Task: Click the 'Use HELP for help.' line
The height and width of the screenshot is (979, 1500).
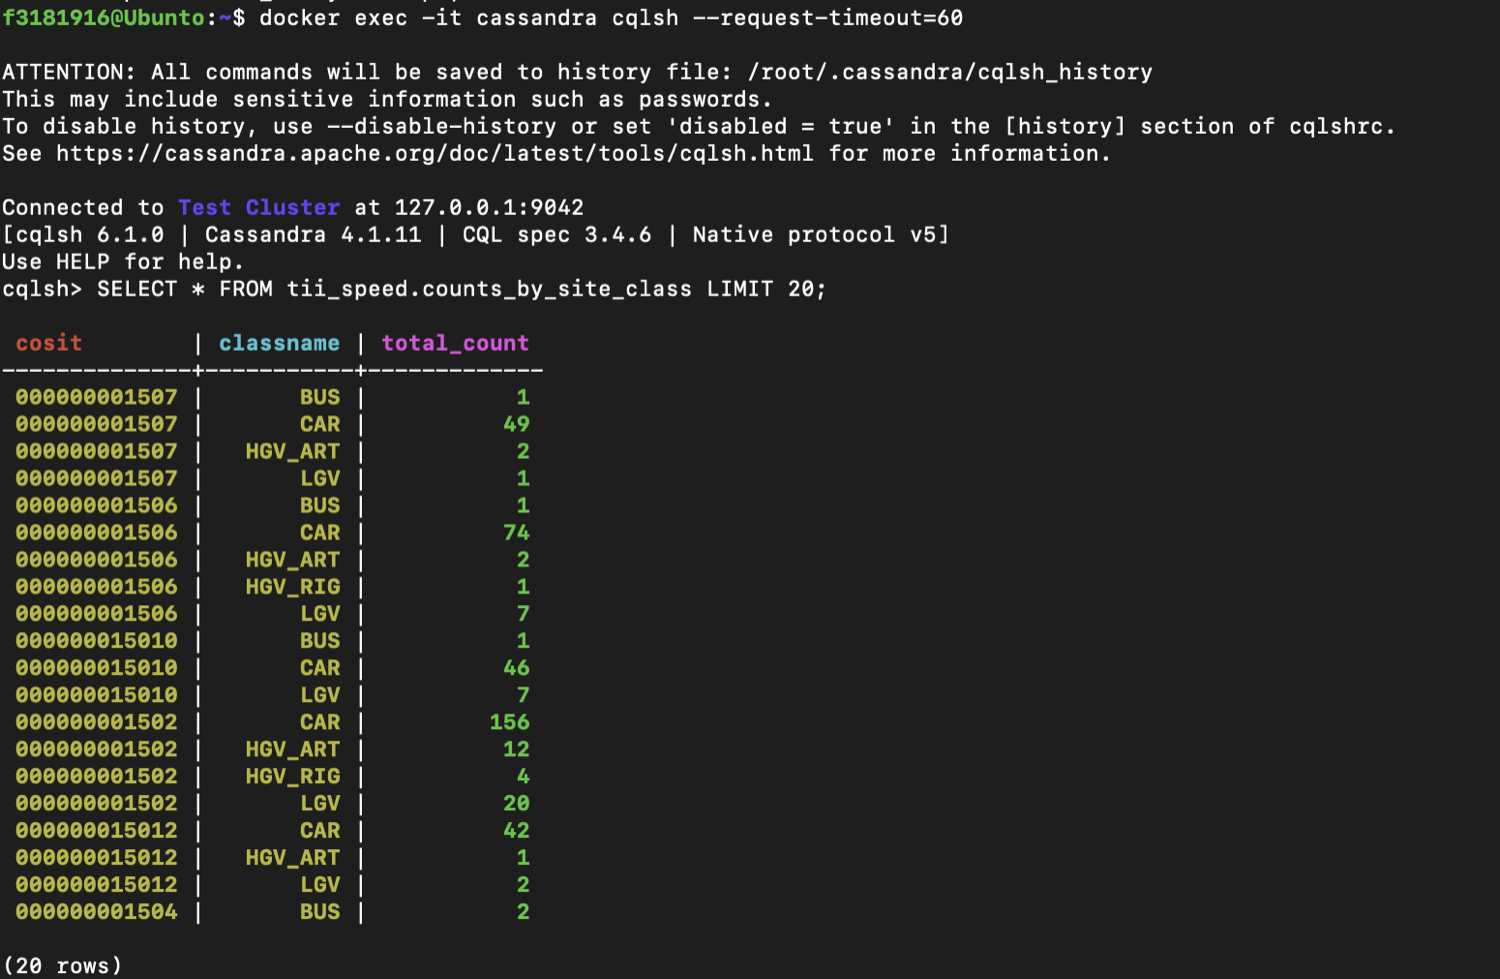Action: (123, 261)
